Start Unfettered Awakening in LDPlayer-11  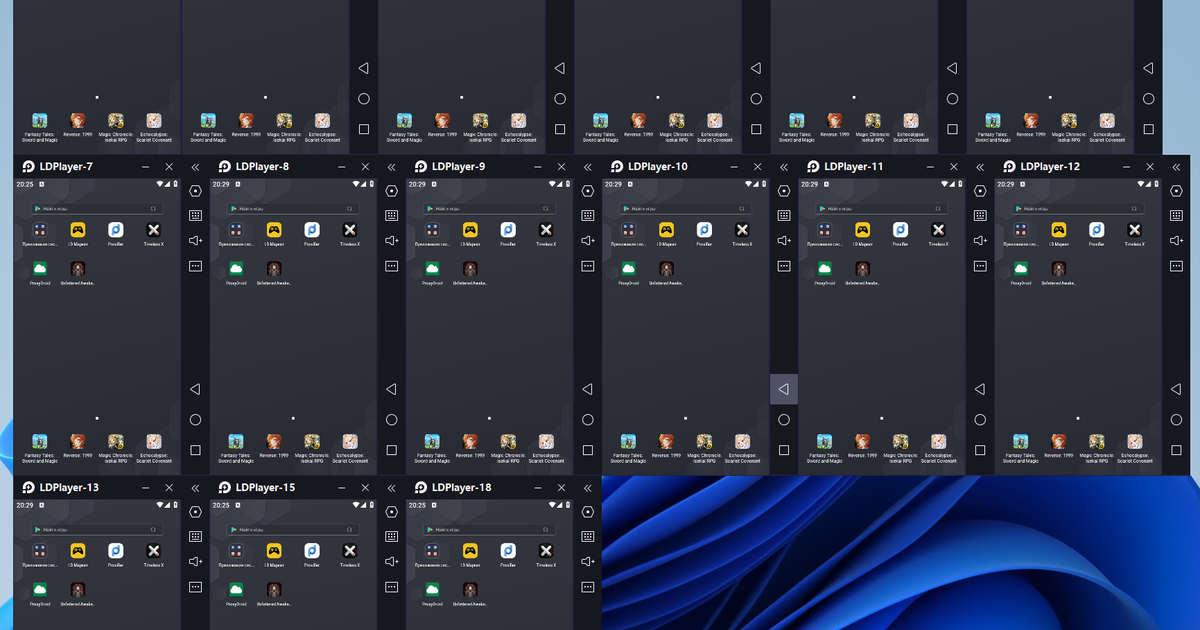point(862,269)
